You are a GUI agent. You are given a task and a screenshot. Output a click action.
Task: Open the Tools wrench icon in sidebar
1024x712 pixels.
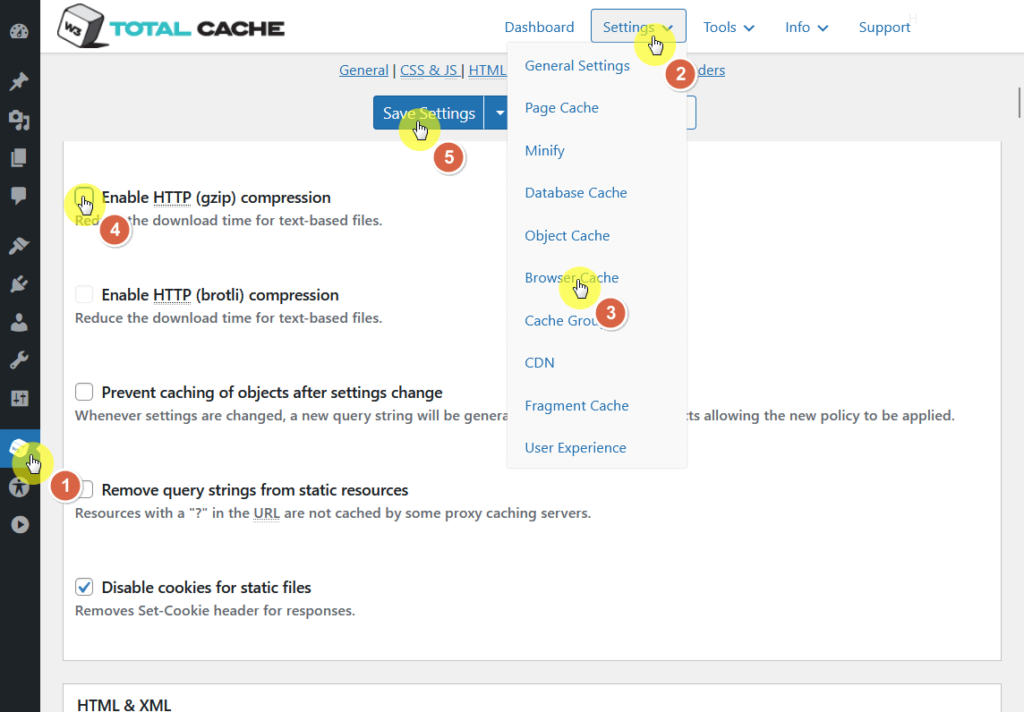pos(19,360)
